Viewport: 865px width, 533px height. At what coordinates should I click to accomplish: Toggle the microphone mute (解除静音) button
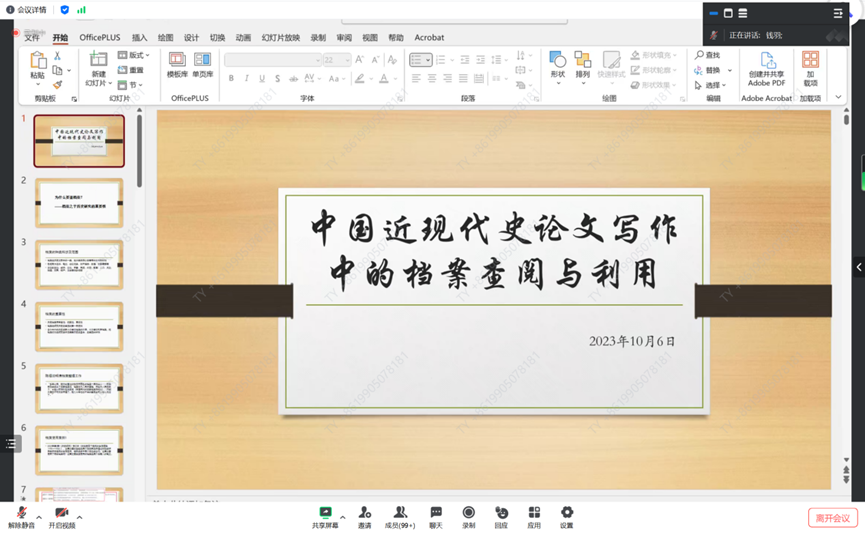pyautogui.click(x=21, y=514)
